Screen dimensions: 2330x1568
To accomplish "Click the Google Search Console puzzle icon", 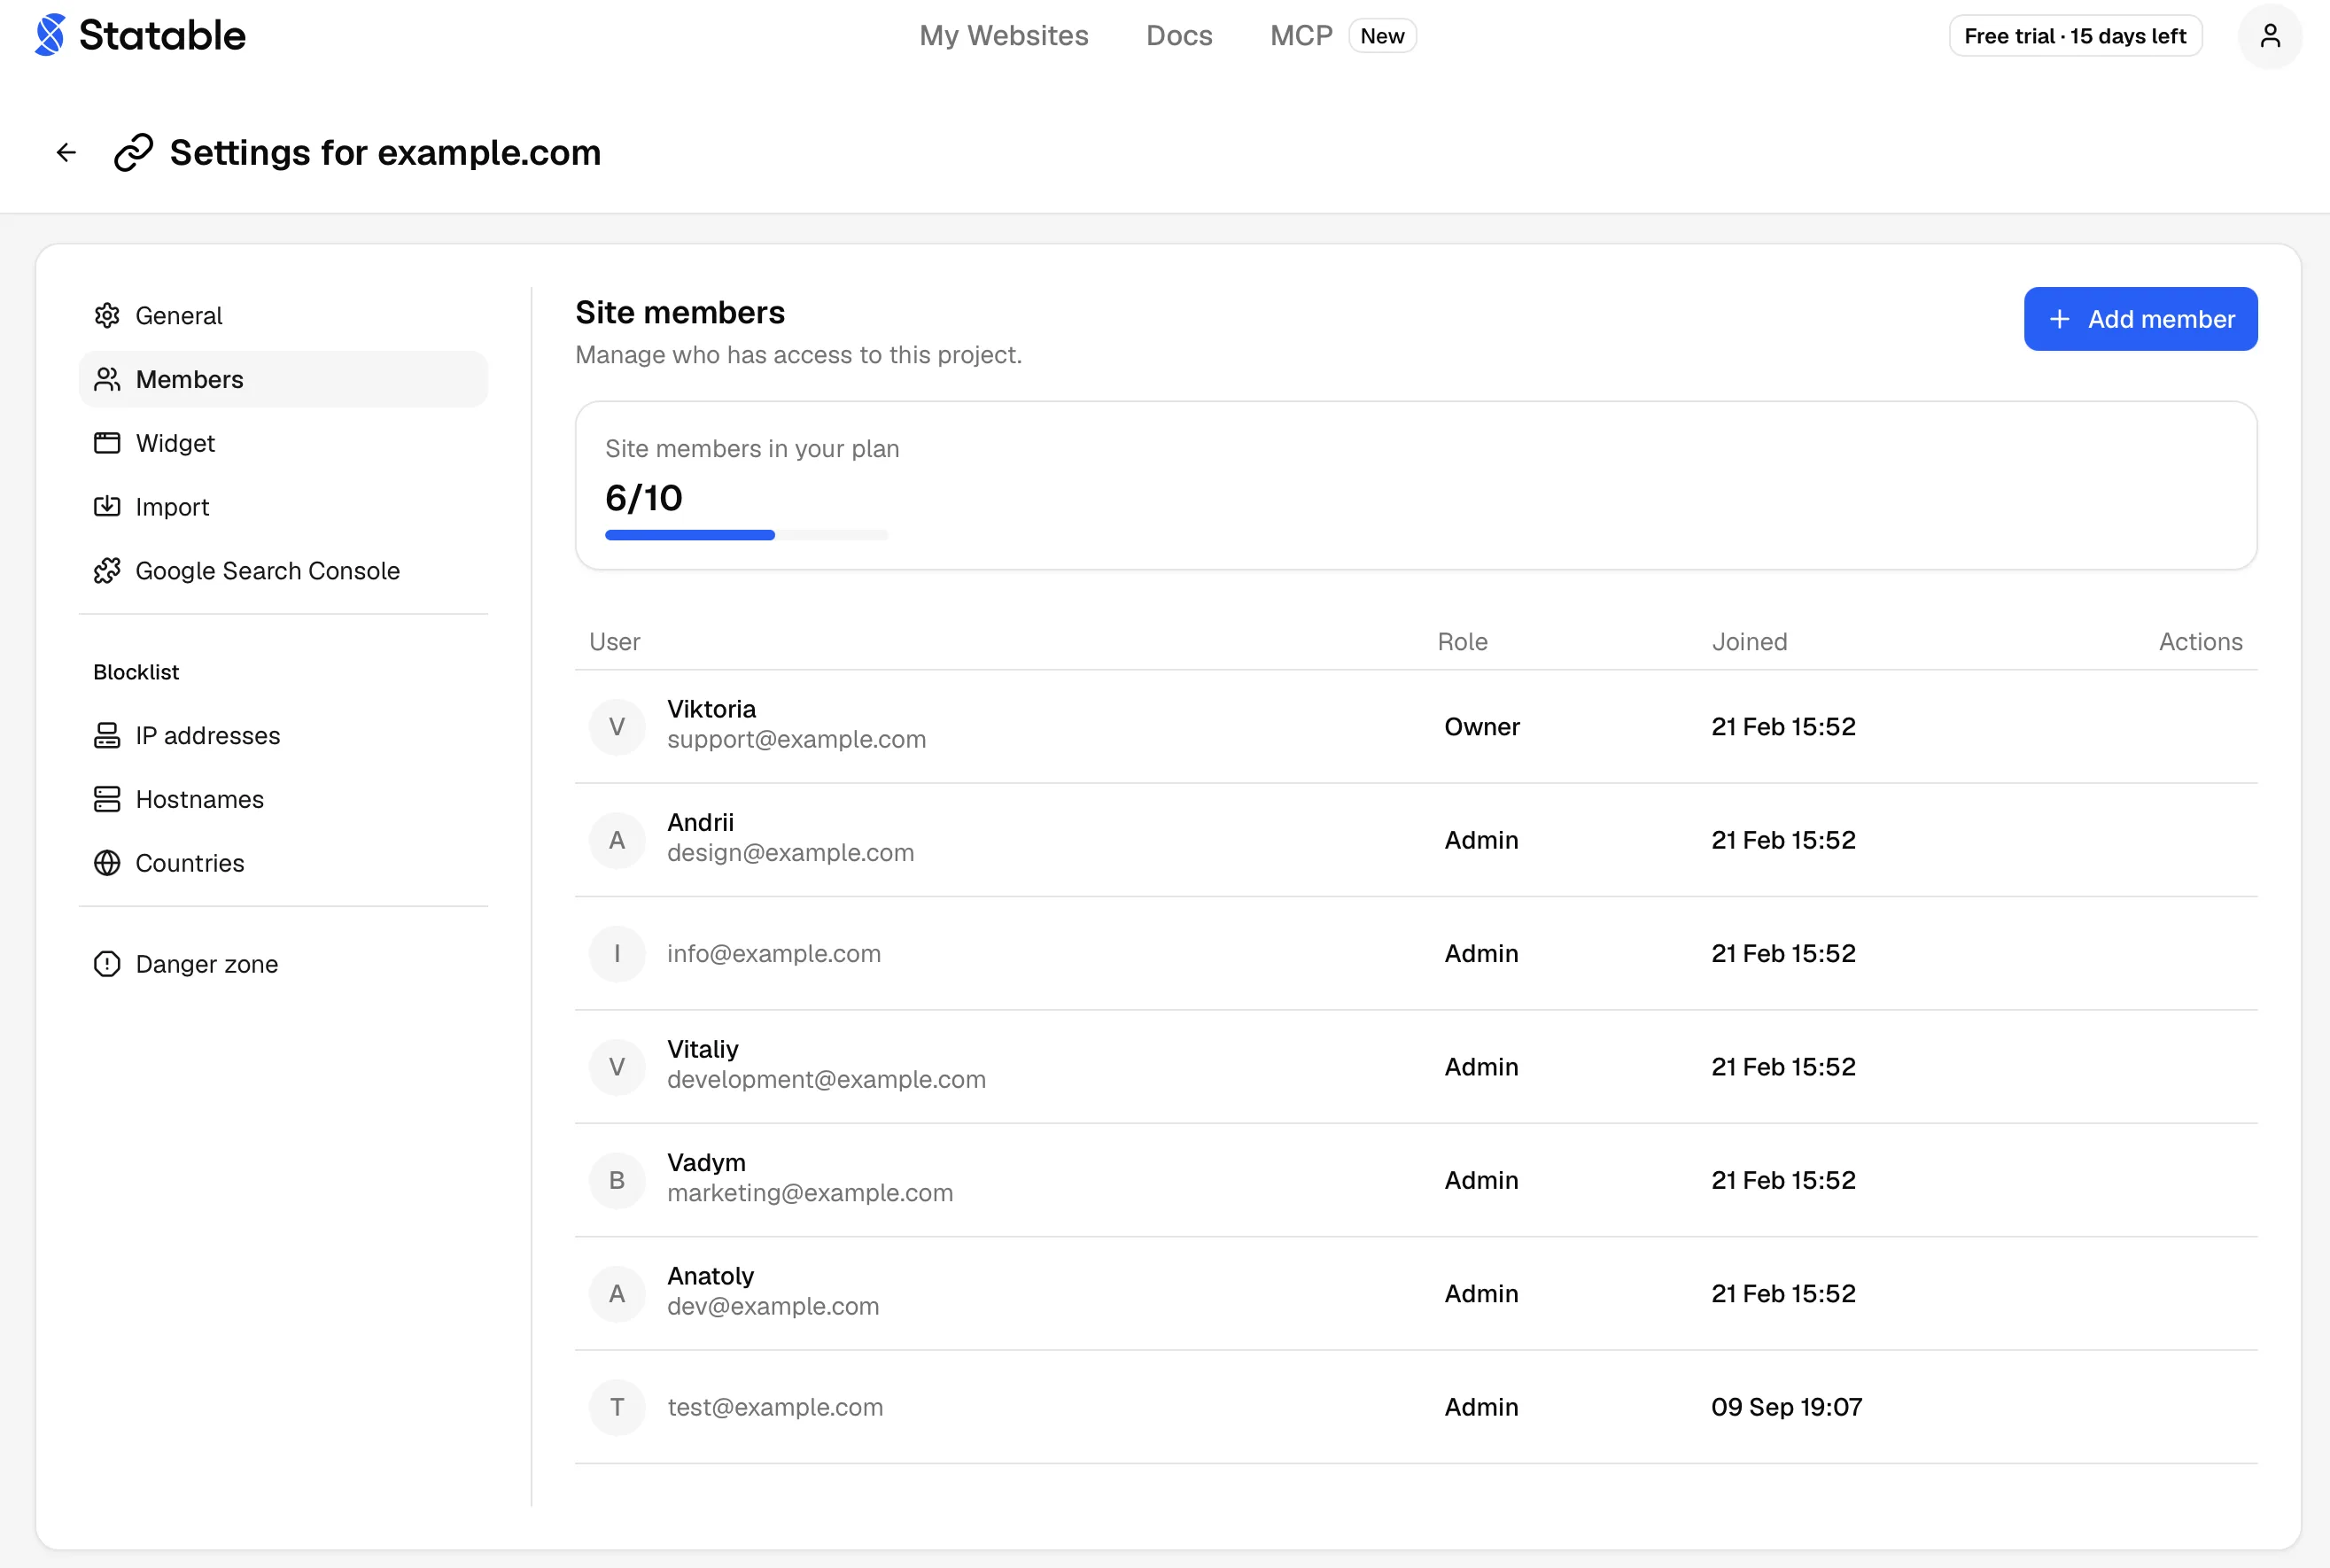I will [x=107, y=571].
